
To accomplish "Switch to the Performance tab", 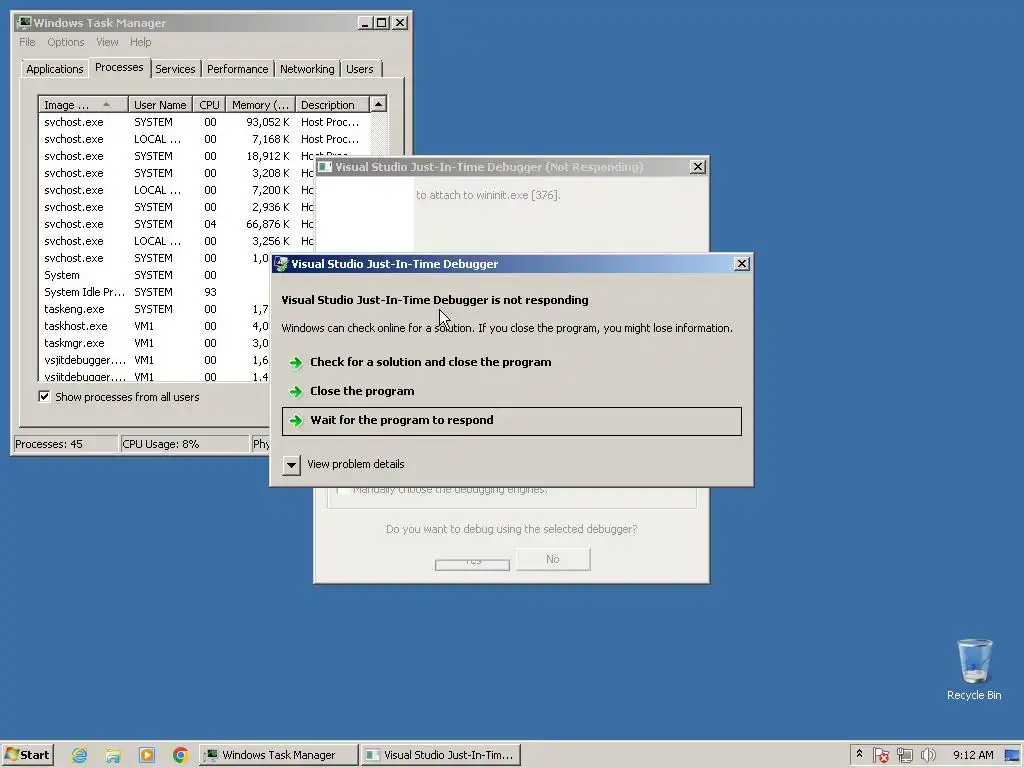I will (x=237, y=69).
